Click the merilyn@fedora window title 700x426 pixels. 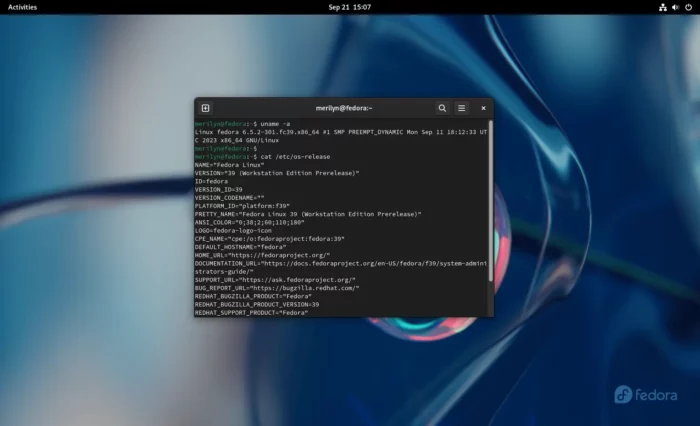tap(344, 108)
